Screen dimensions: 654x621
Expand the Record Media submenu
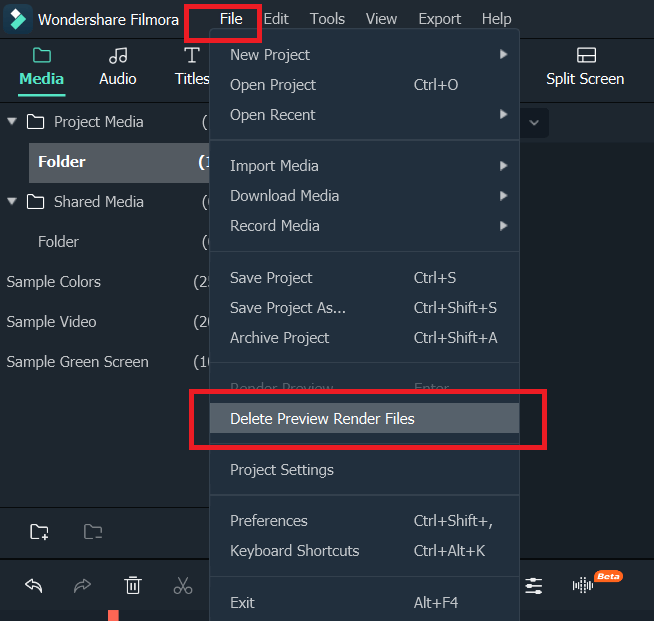click(x=364, y=226)
